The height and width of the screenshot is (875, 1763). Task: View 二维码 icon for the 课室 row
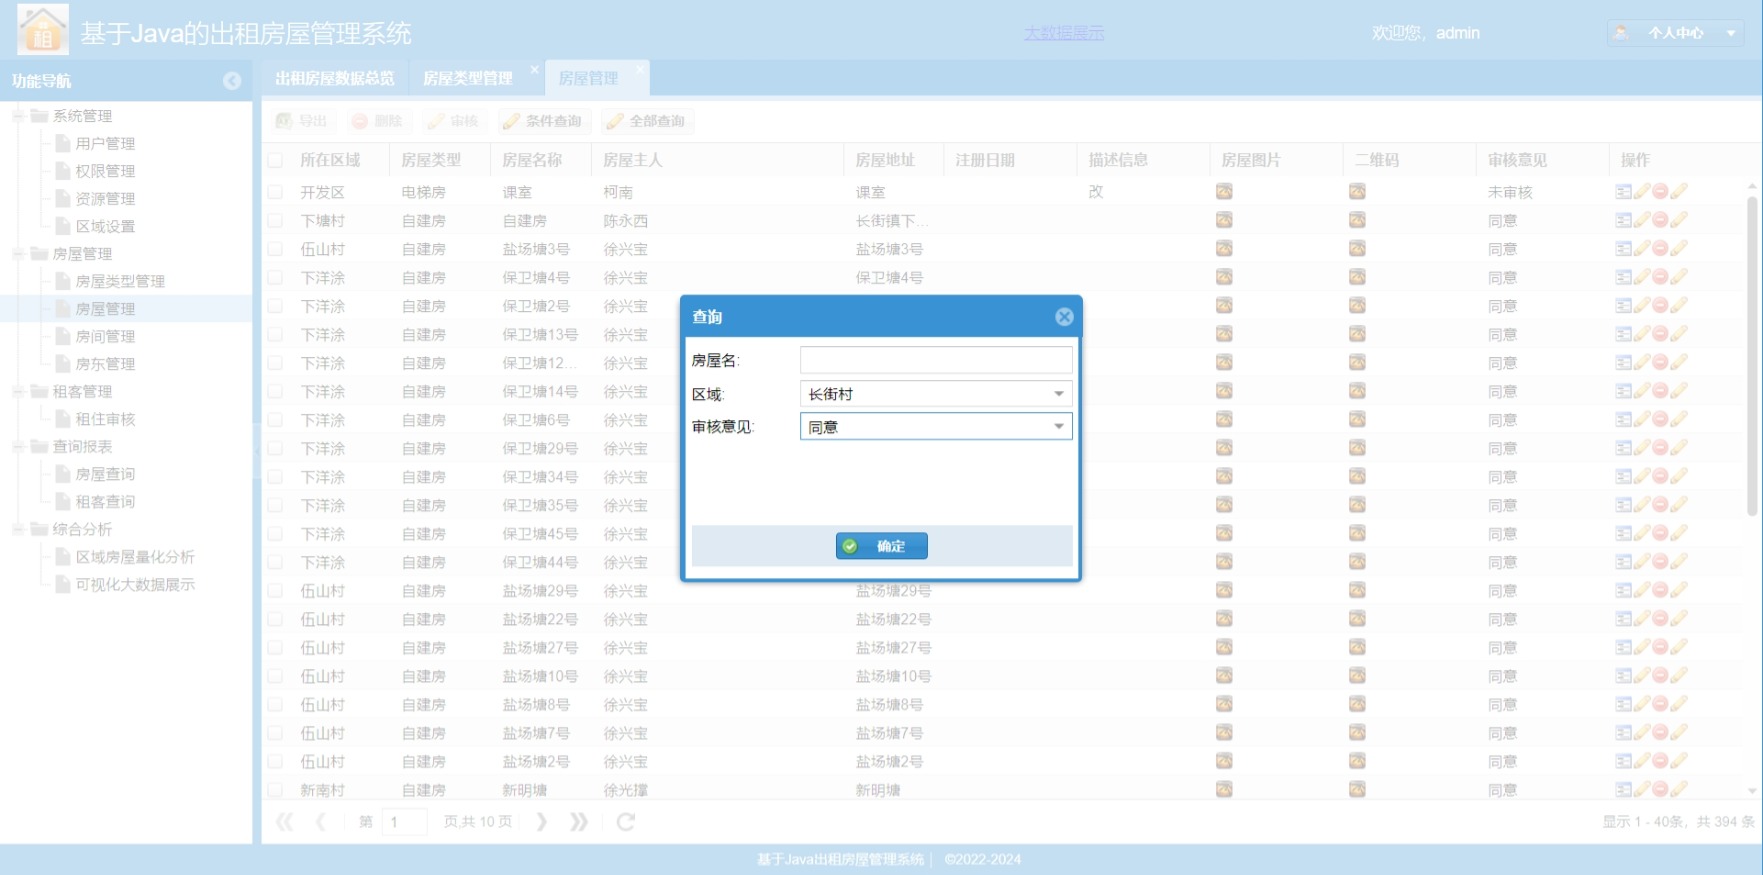pyautogui.click(x=1357, y=192)
